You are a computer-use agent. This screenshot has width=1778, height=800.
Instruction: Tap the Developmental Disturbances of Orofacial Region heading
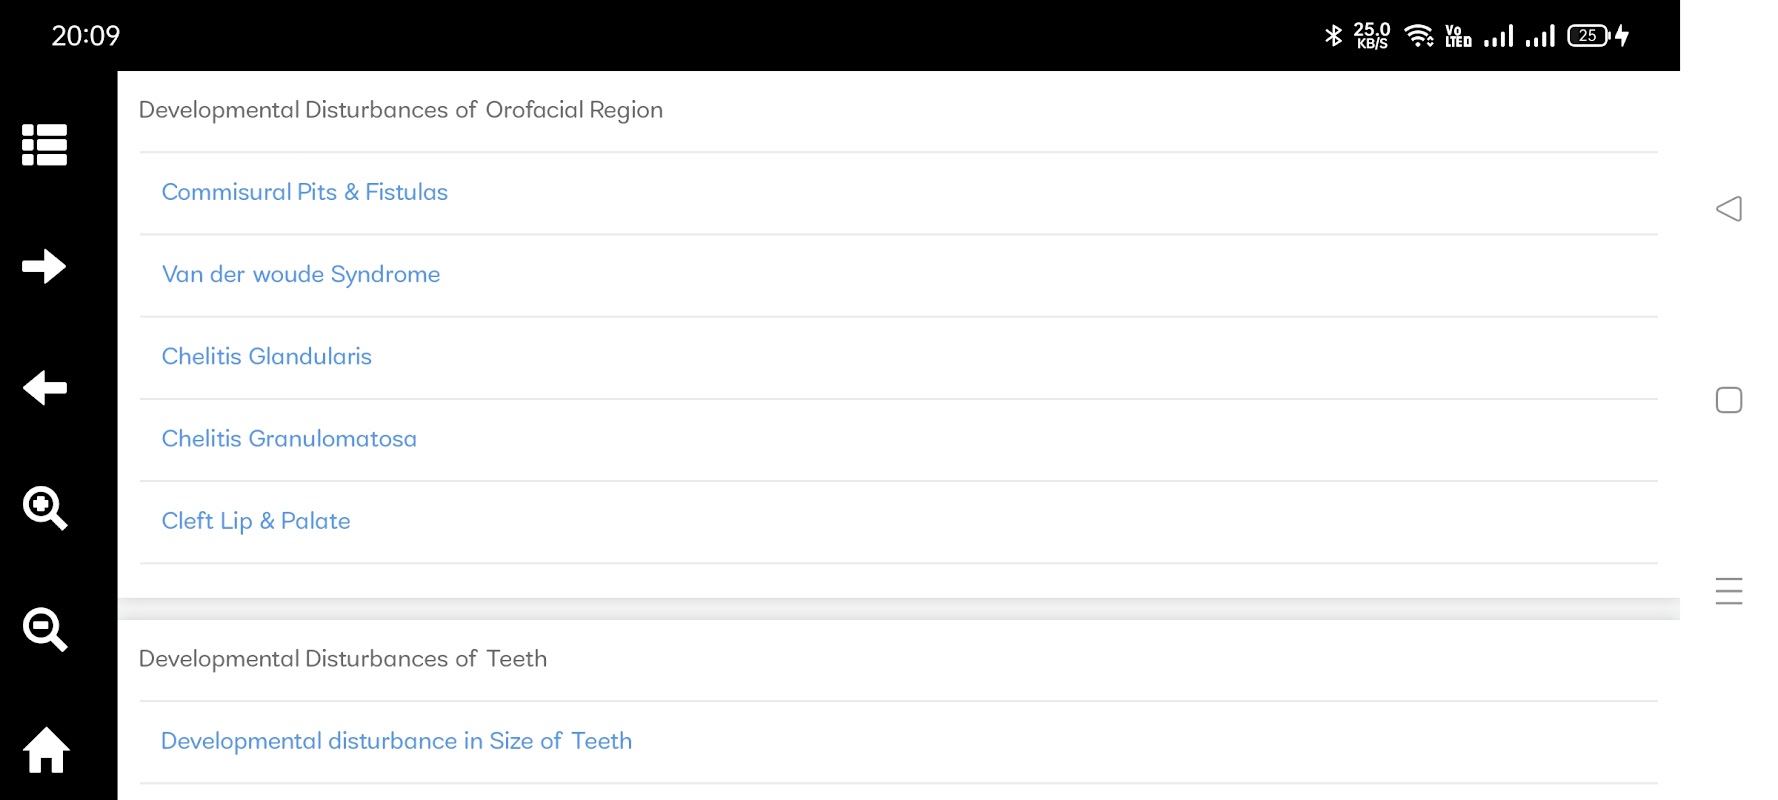tap(401, 110)
